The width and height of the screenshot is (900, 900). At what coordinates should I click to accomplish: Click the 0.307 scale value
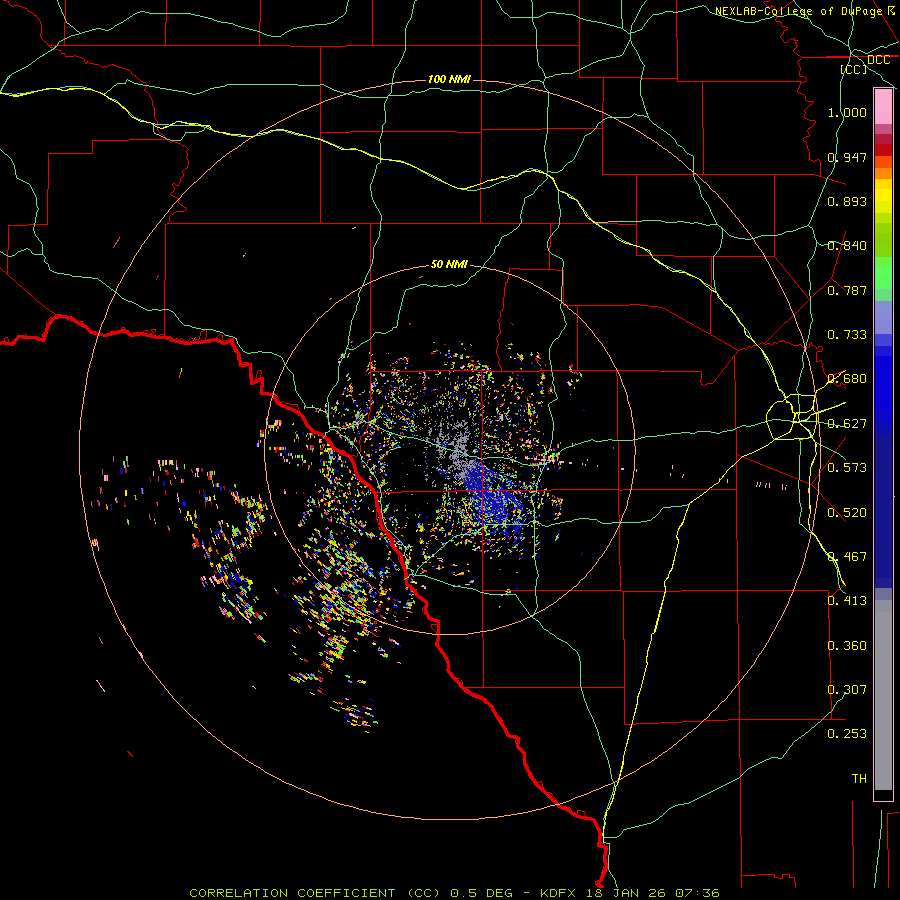coord(847,690)
